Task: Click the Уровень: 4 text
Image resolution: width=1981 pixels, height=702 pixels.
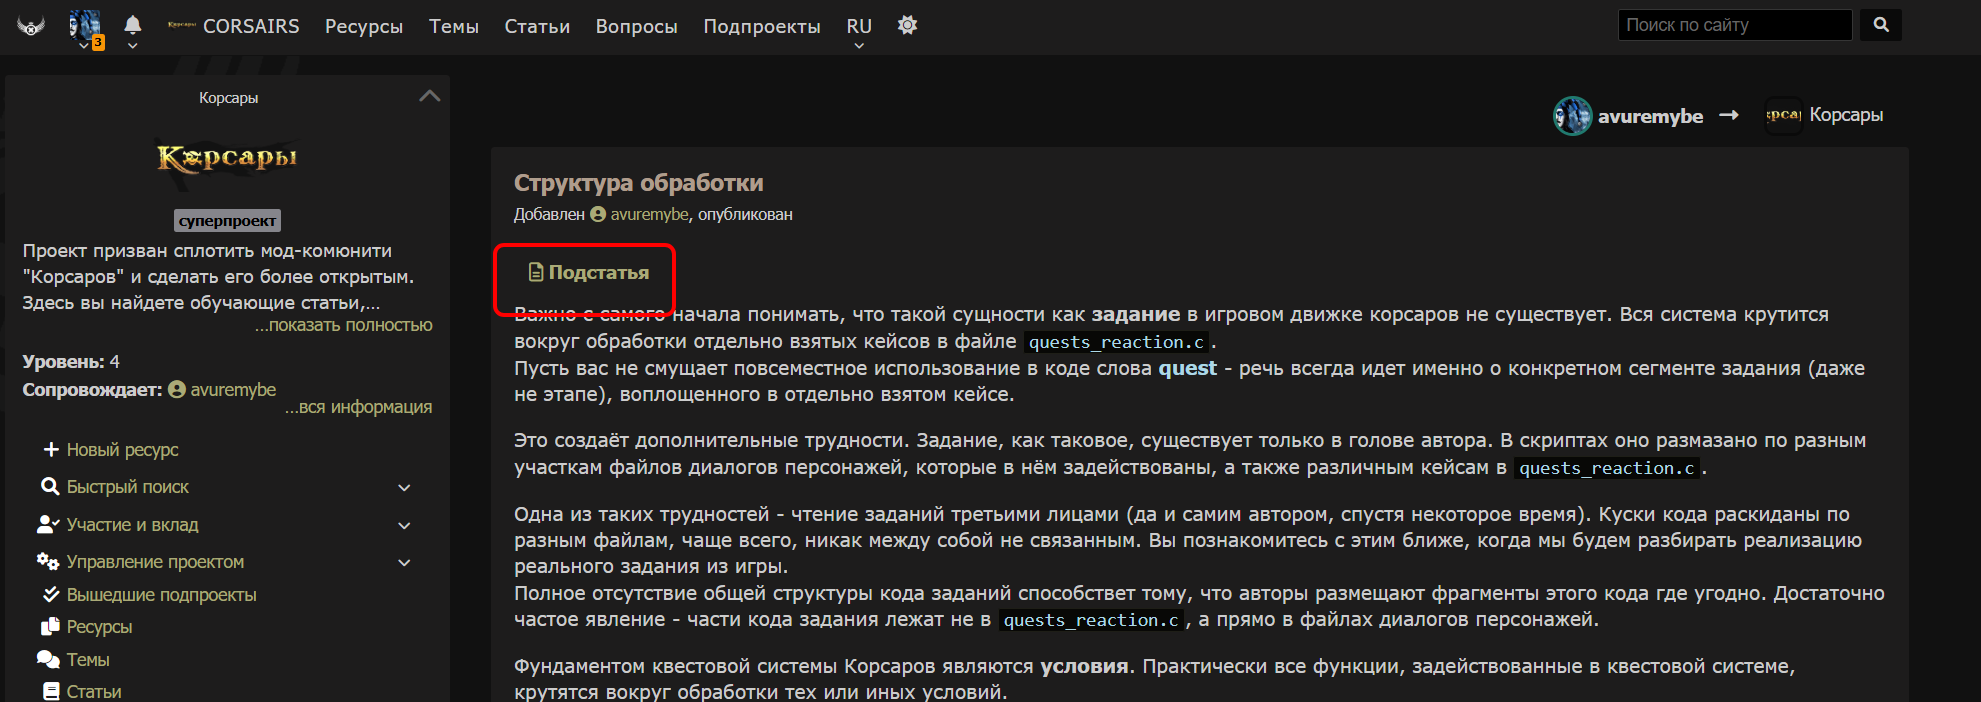Action: [x=71, y=362]
